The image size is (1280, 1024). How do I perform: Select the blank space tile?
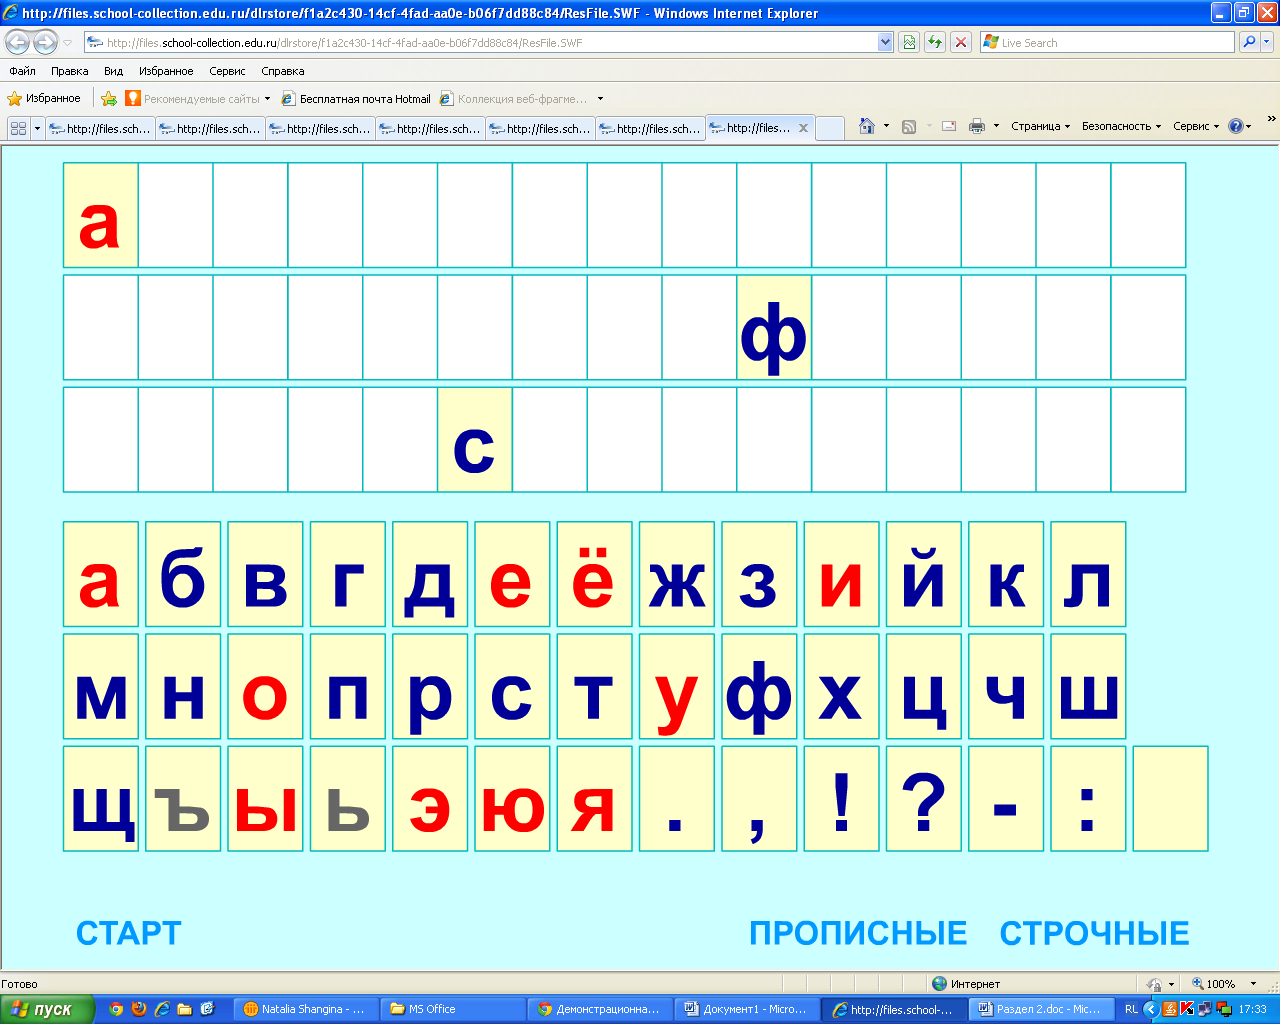(x=1171, y=798)
